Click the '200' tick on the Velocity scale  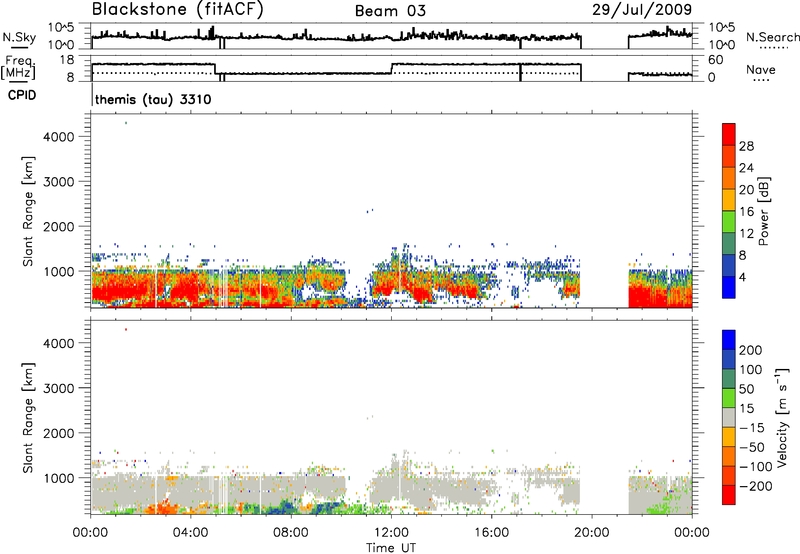pos(751,350)
